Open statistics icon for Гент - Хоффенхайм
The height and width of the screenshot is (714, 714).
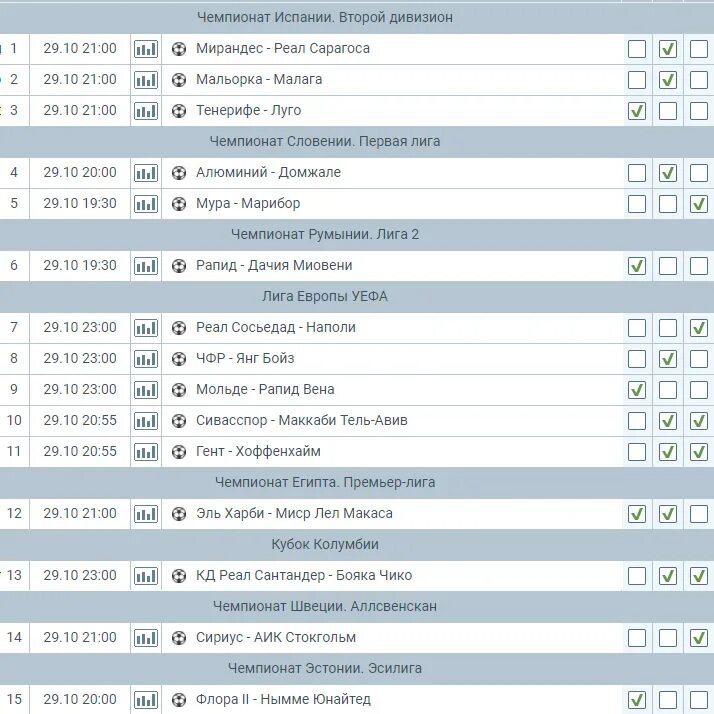point(146,451)
